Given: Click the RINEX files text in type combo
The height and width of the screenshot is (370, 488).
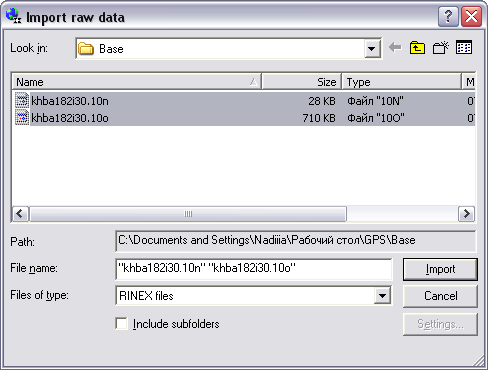Looking at the screenshot, I should [x=146, y=296].
